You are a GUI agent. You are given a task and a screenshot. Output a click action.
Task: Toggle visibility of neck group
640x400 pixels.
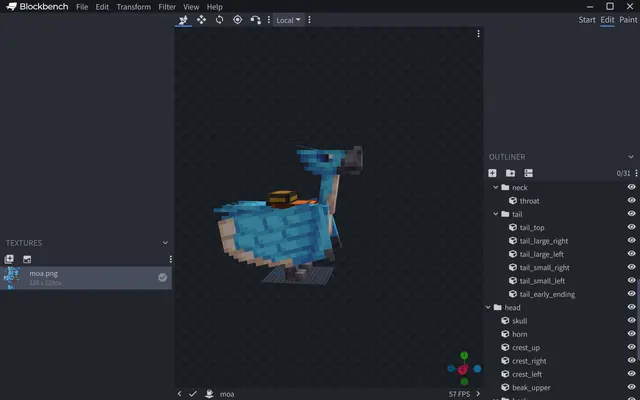pos(631,187)
